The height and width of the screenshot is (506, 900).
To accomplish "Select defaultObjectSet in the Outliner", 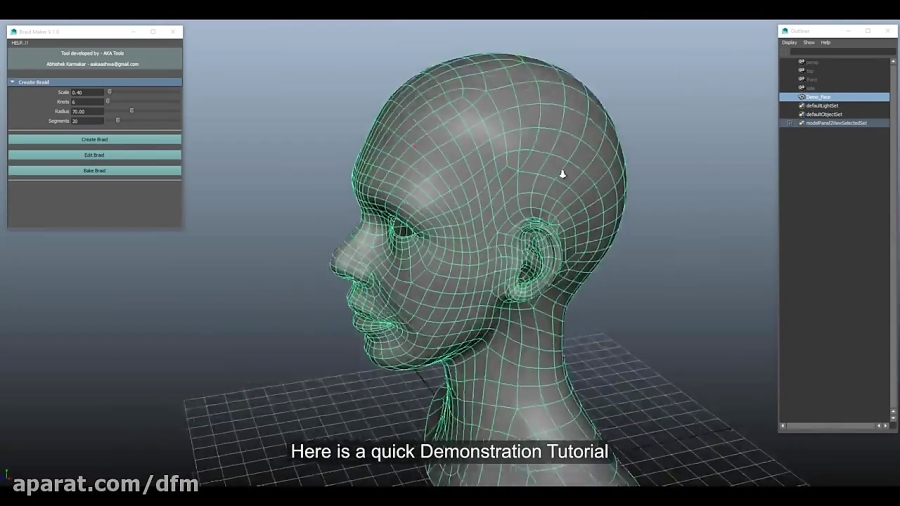I will [824, 114].
